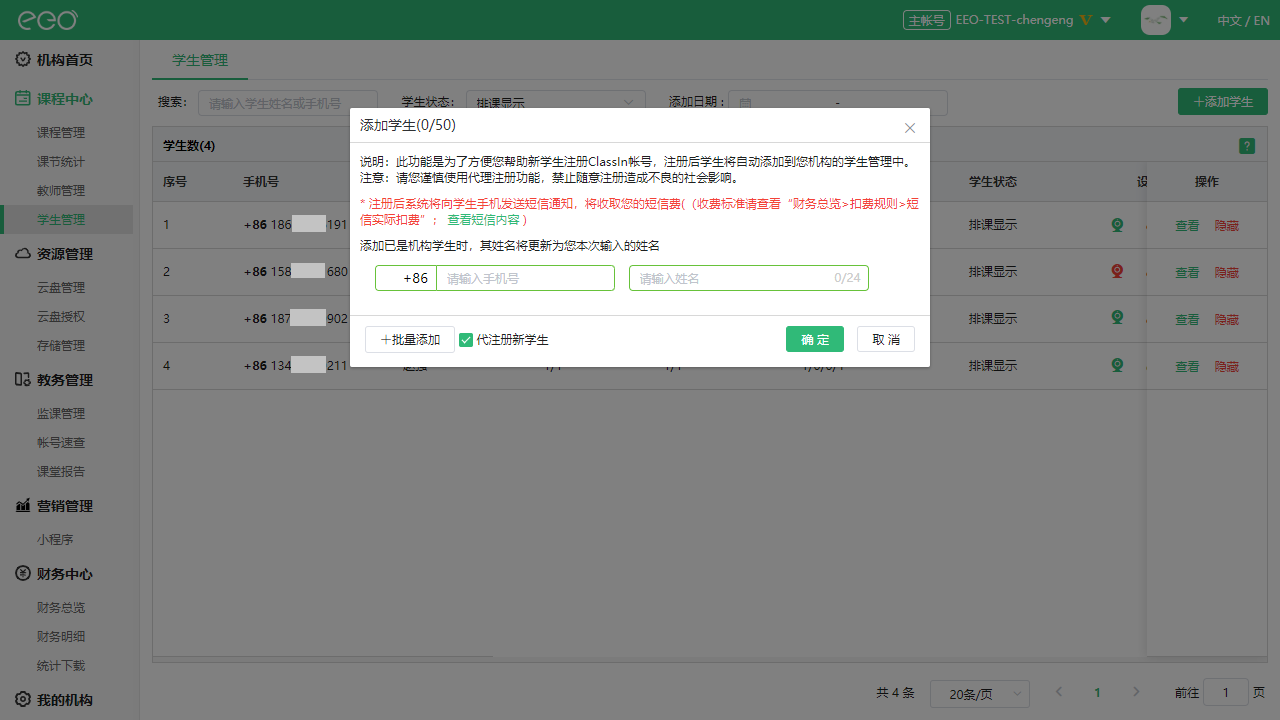
Task: Click the +86 country code selector
Action: (x=407, y=278)
